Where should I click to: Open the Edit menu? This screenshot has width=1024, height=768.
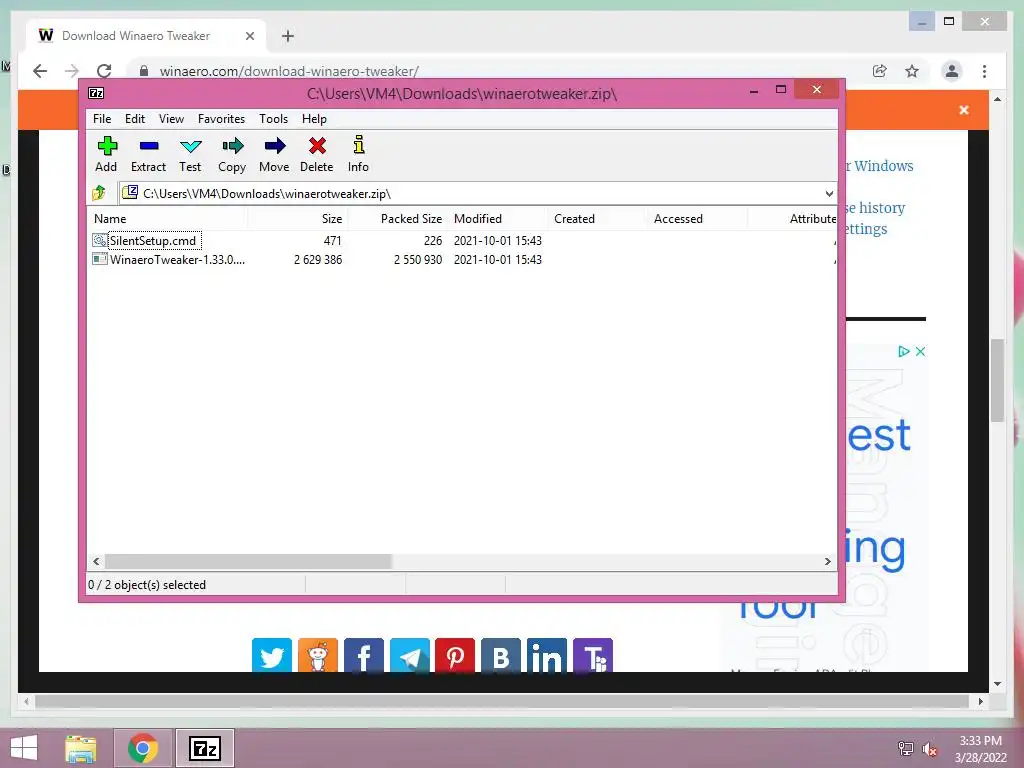[x=135, y=119]
